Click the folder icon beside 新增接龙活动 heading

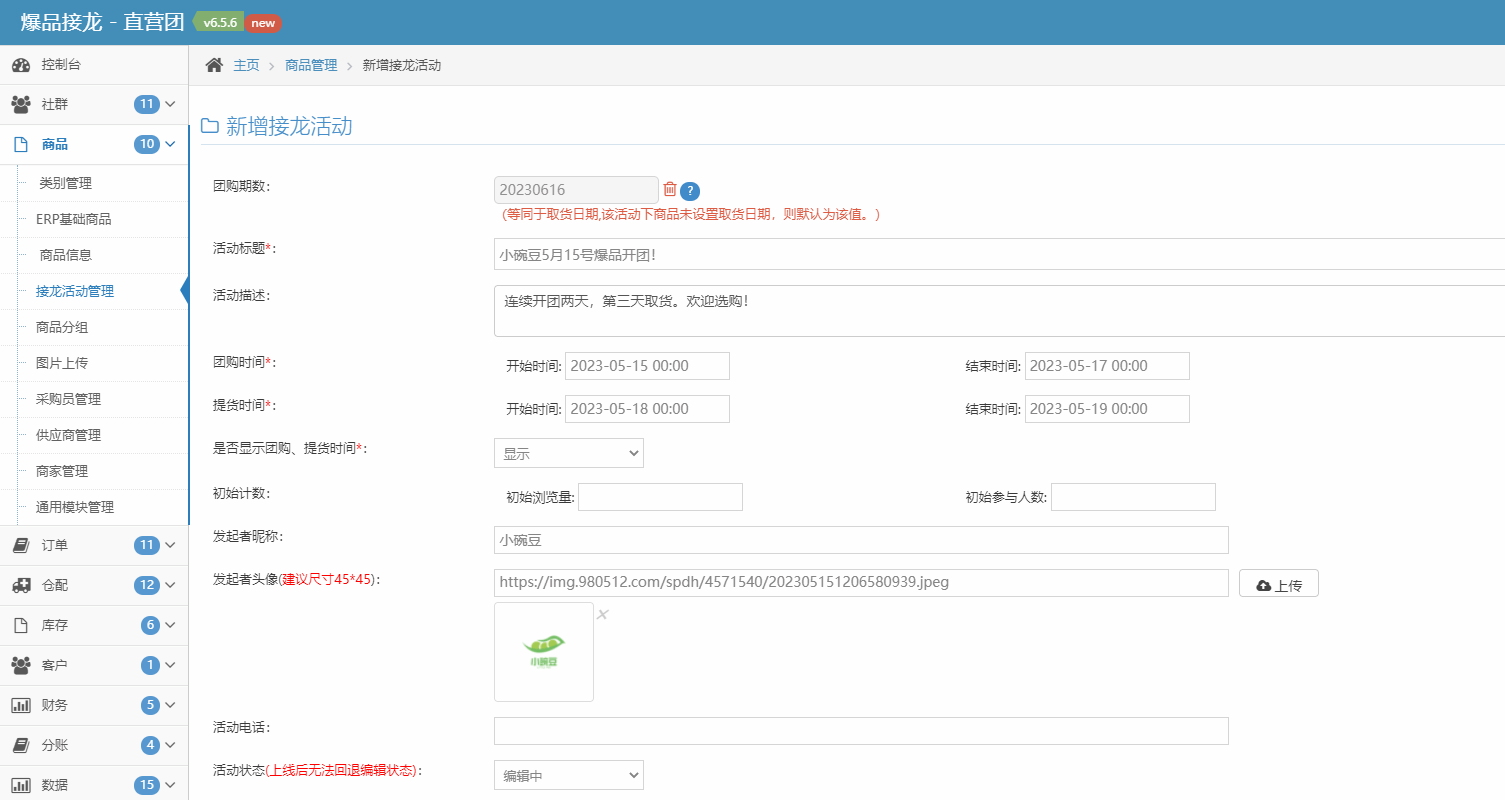(210, 127)
